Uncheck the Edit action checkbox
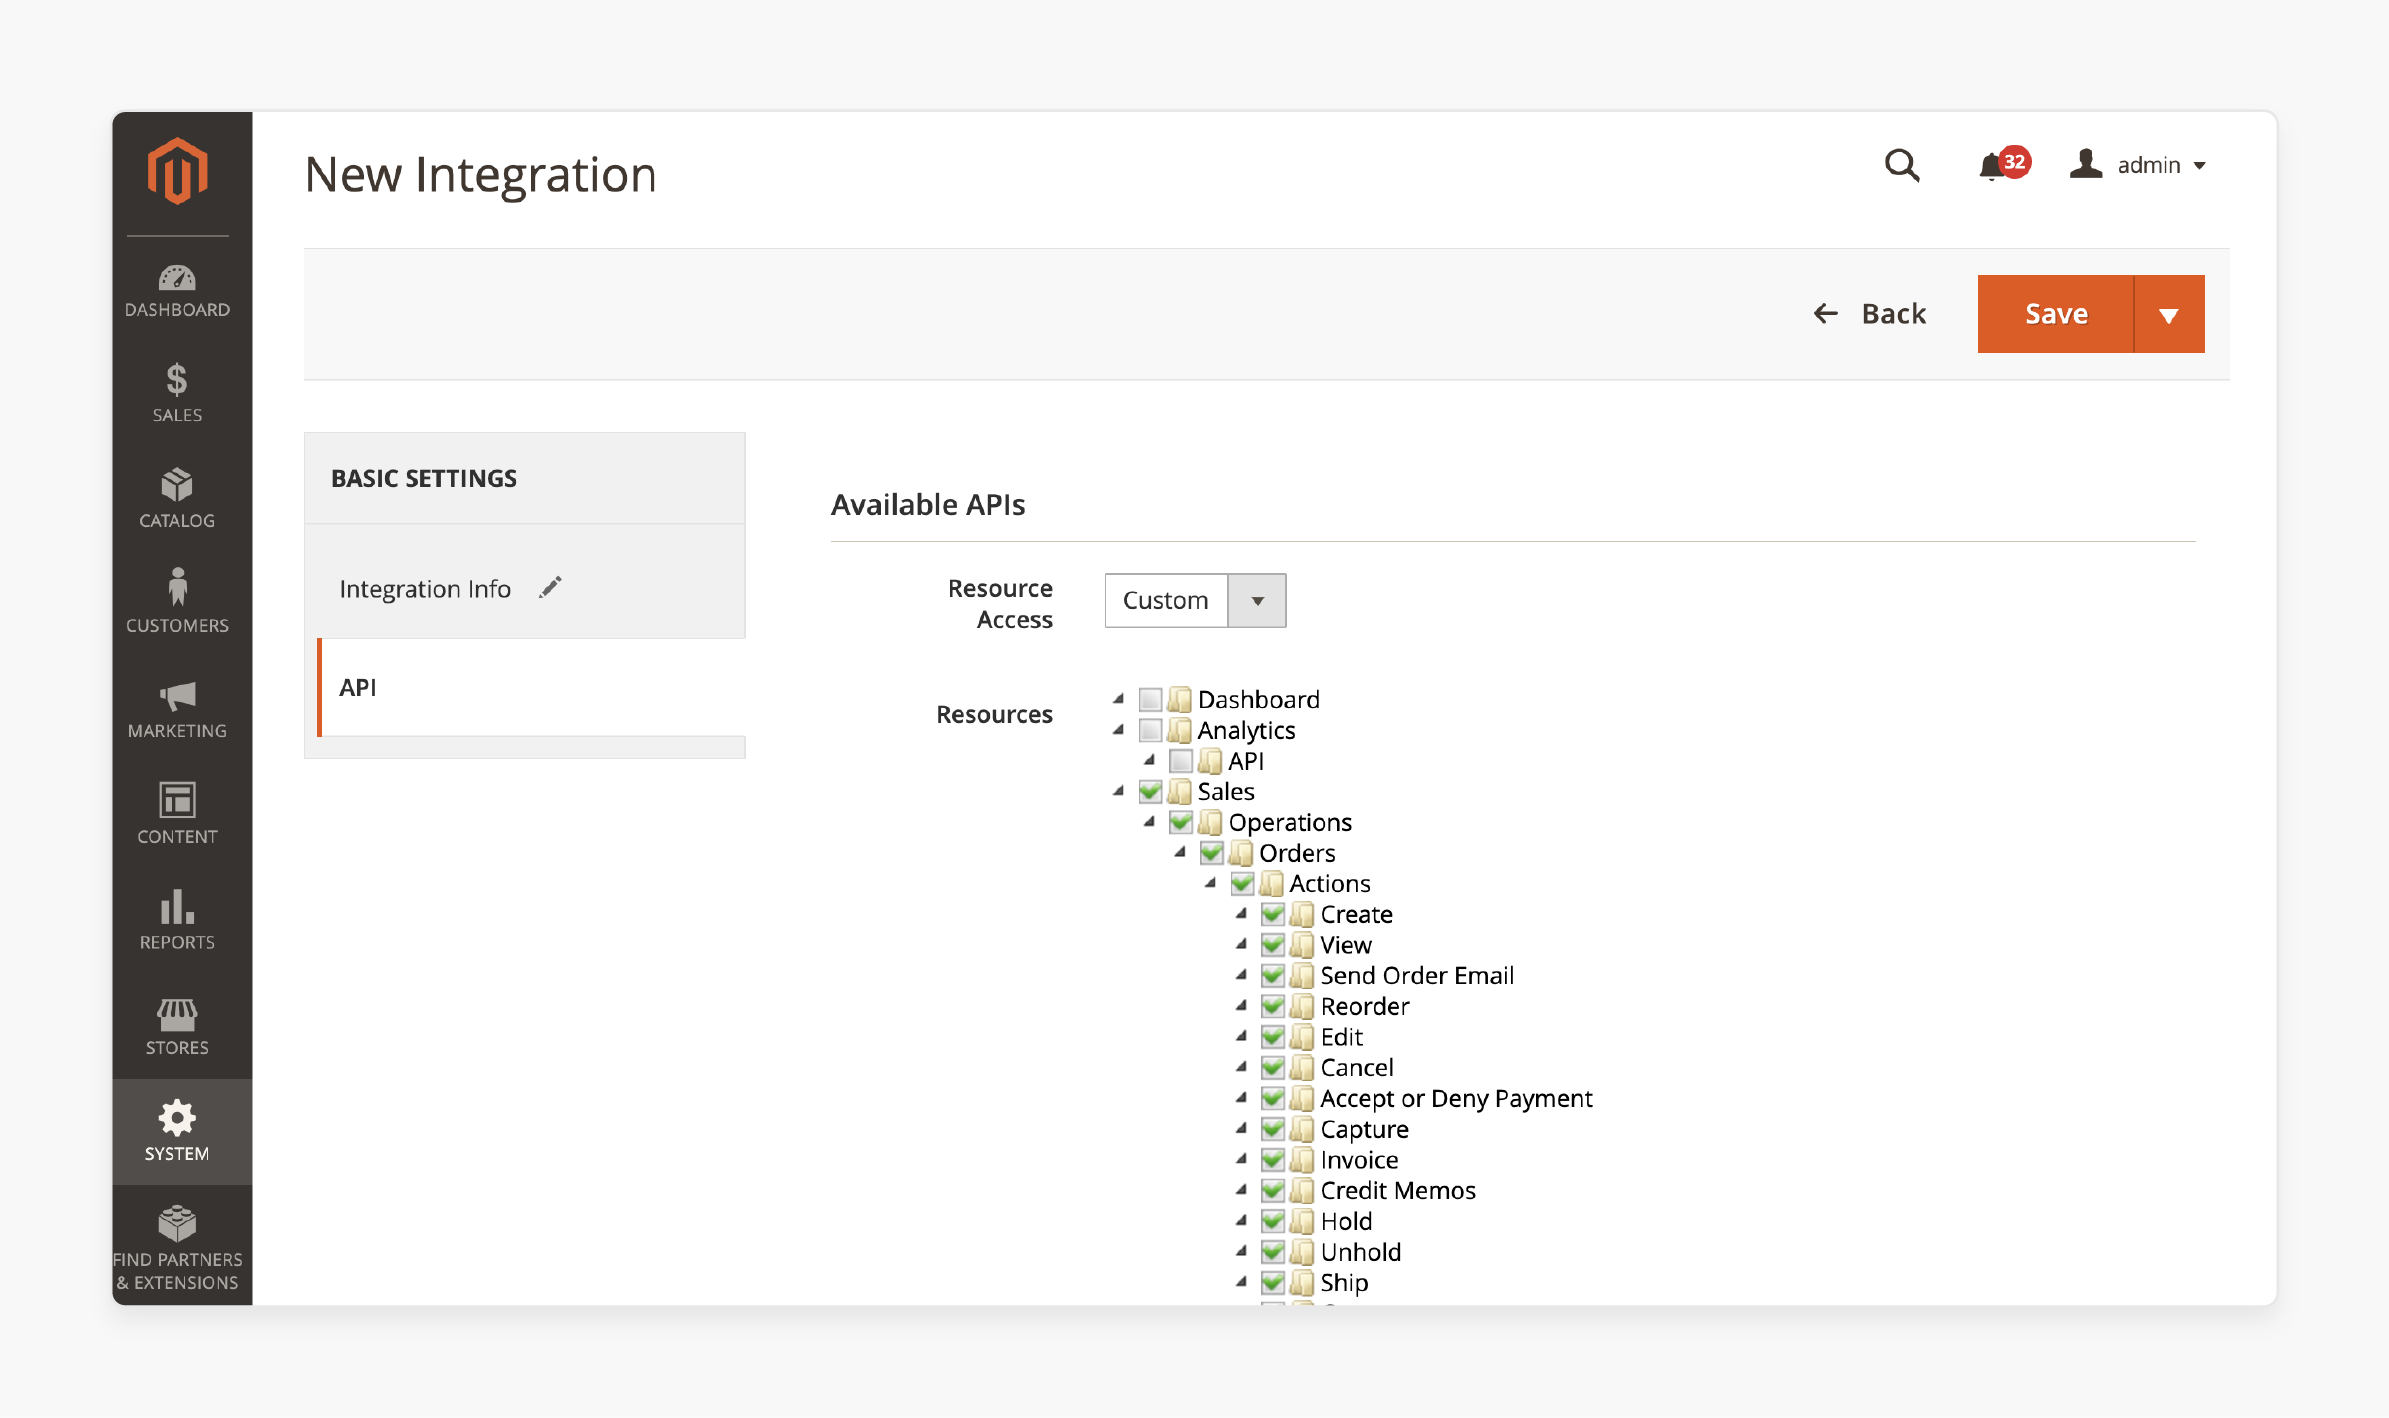Screen dimensions: 2389x1418 pos(1273,1037)
